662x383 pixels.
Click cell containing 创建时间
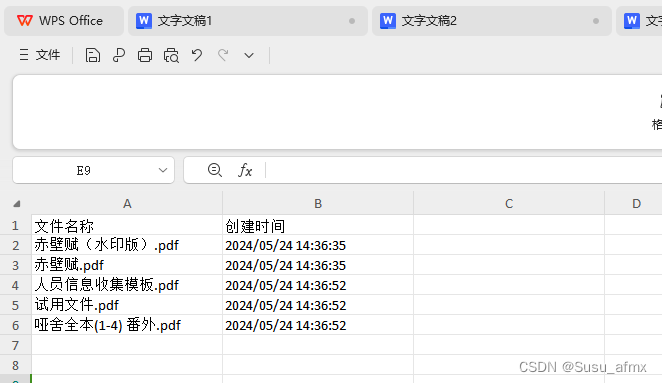point(318,225)
